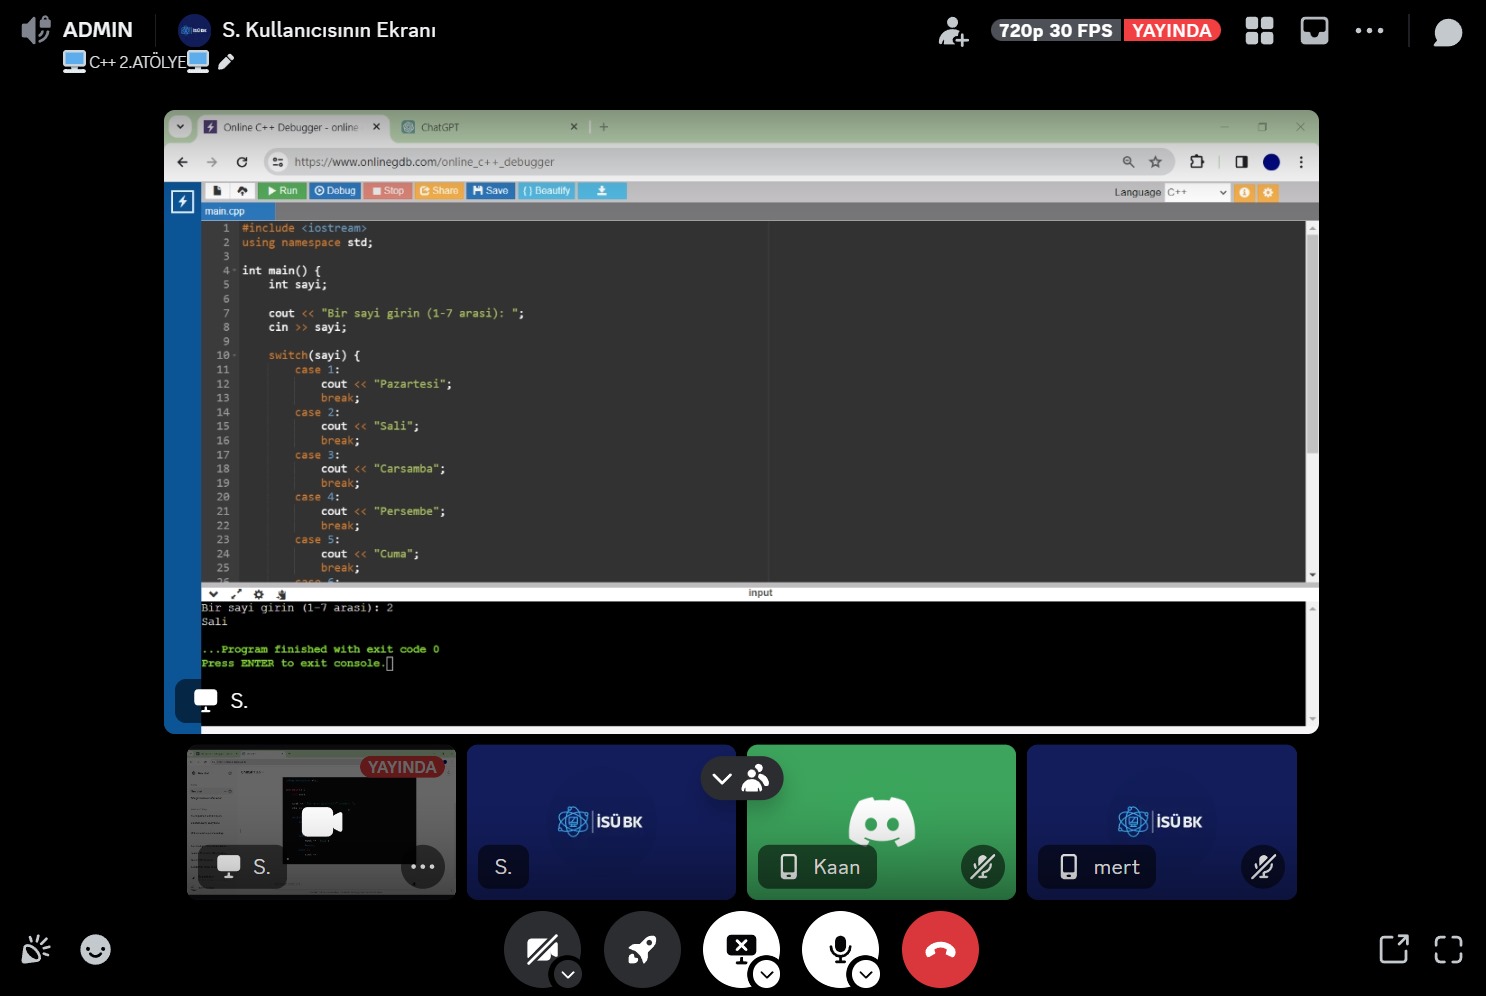Open screen share options arrow
Screen dimensions: 1486x996
coord(767,974)
